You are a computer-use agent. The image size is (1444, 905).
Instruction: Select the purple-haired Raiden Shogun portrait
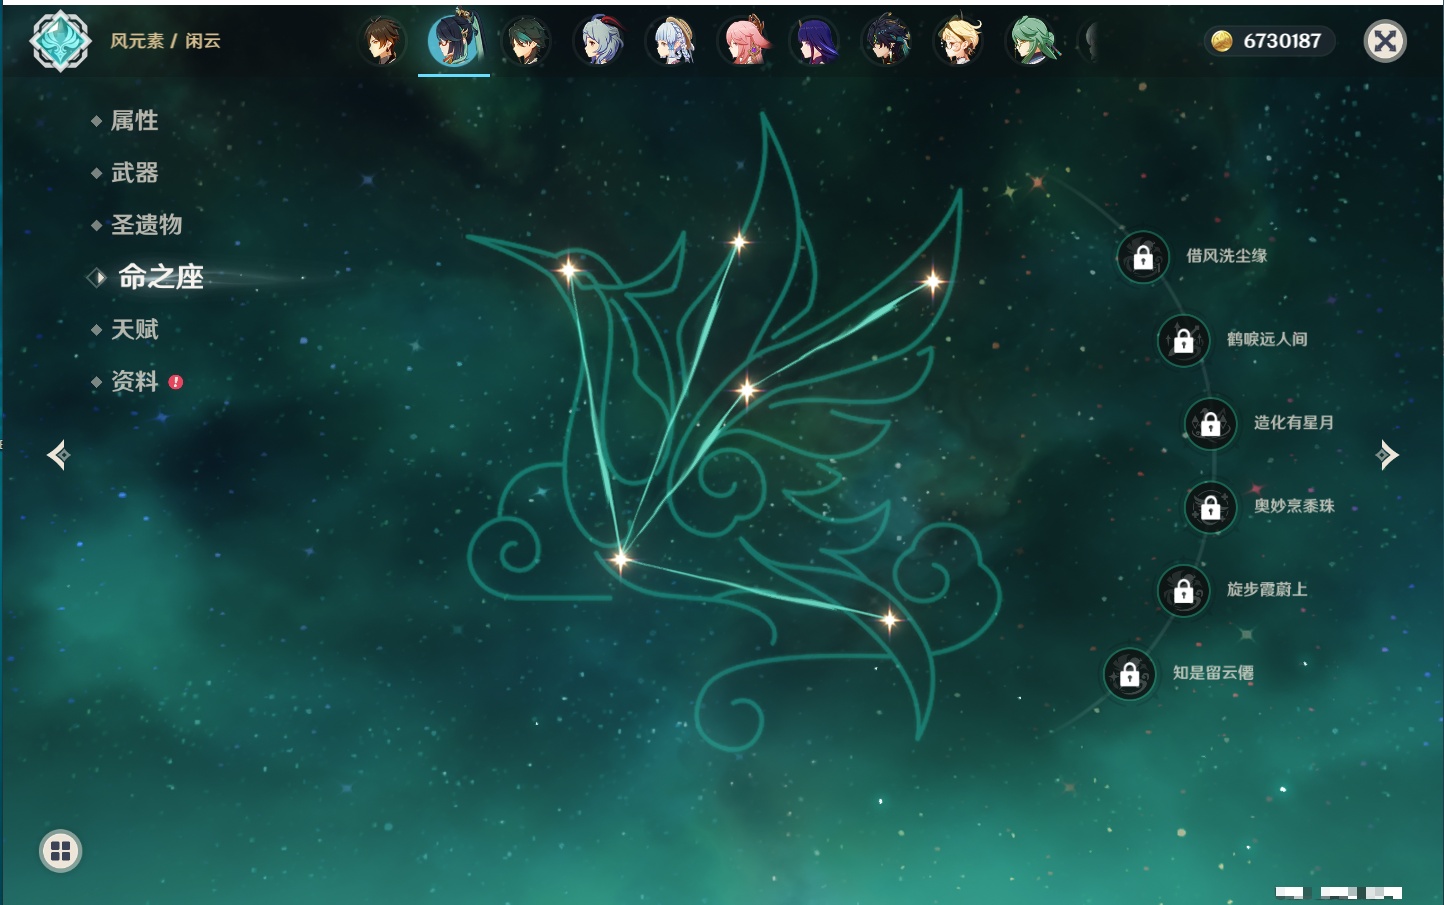815,41
